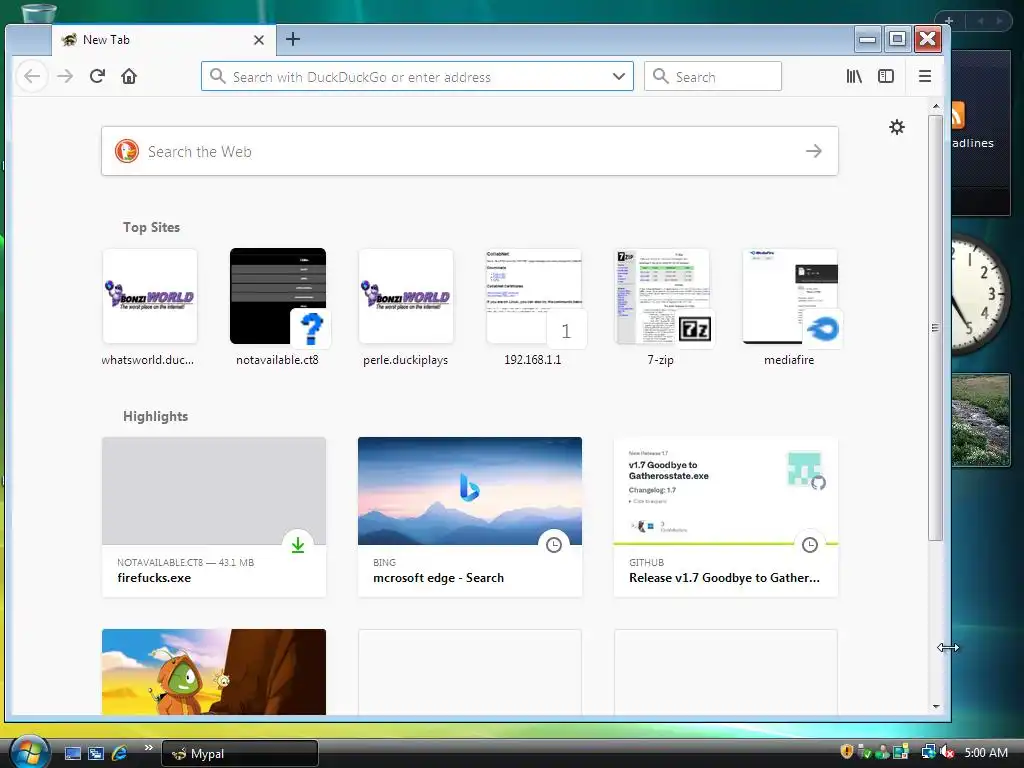
Task: Close the New Tab tab
Action: pos(259,40)
